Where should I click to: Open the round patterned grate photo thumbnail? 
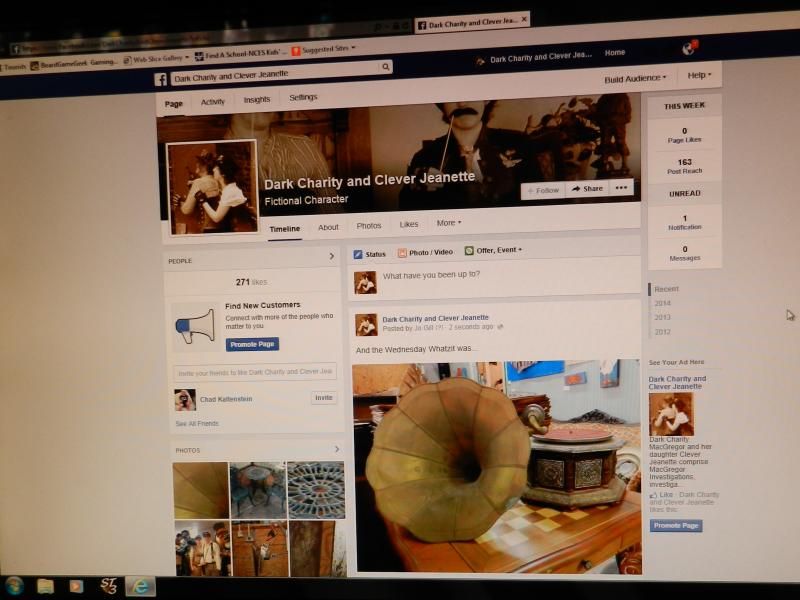(x=316, y=490)
